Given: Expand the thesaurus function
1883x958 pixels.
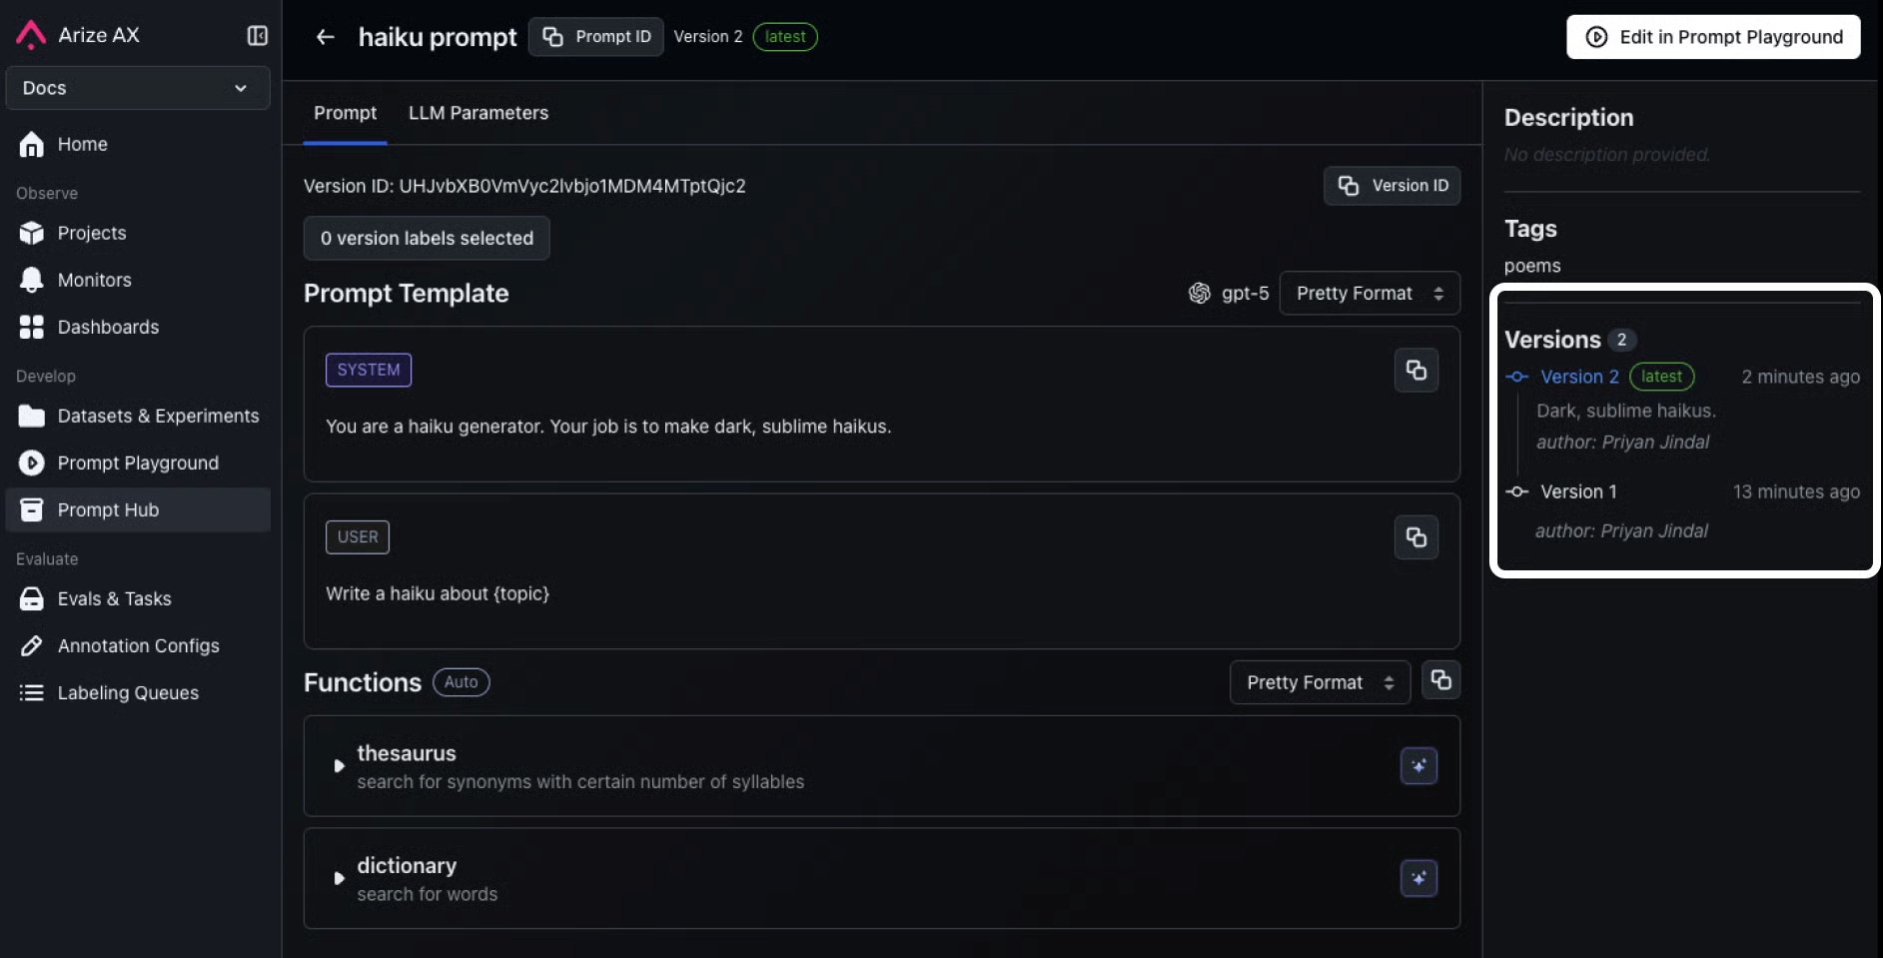Looking at the screenshot, I should pyautogui.click(x=339, y=766).
